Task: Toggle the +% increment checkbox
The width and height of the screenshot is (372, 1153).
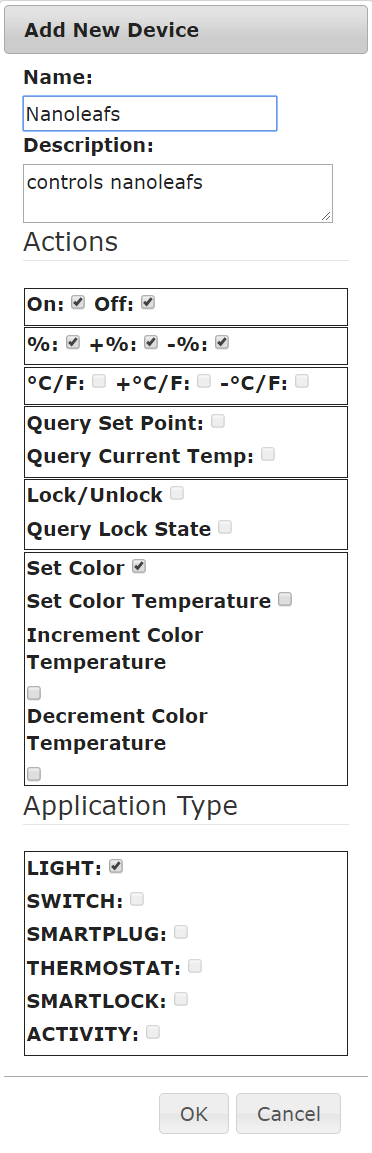Action: coord(151,342)
